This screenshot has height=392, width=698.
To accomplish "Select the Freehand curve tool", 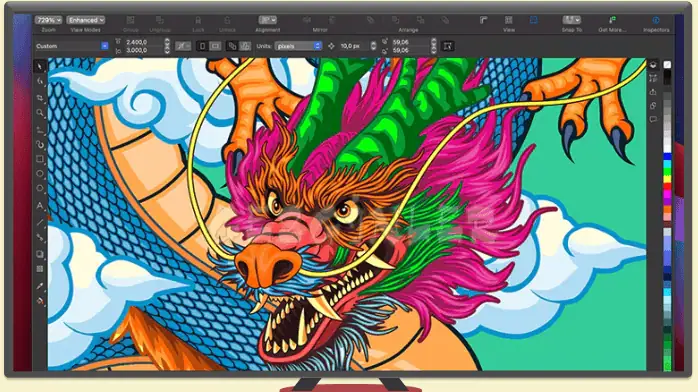I will pyautogui.click(x=40, y=129).
